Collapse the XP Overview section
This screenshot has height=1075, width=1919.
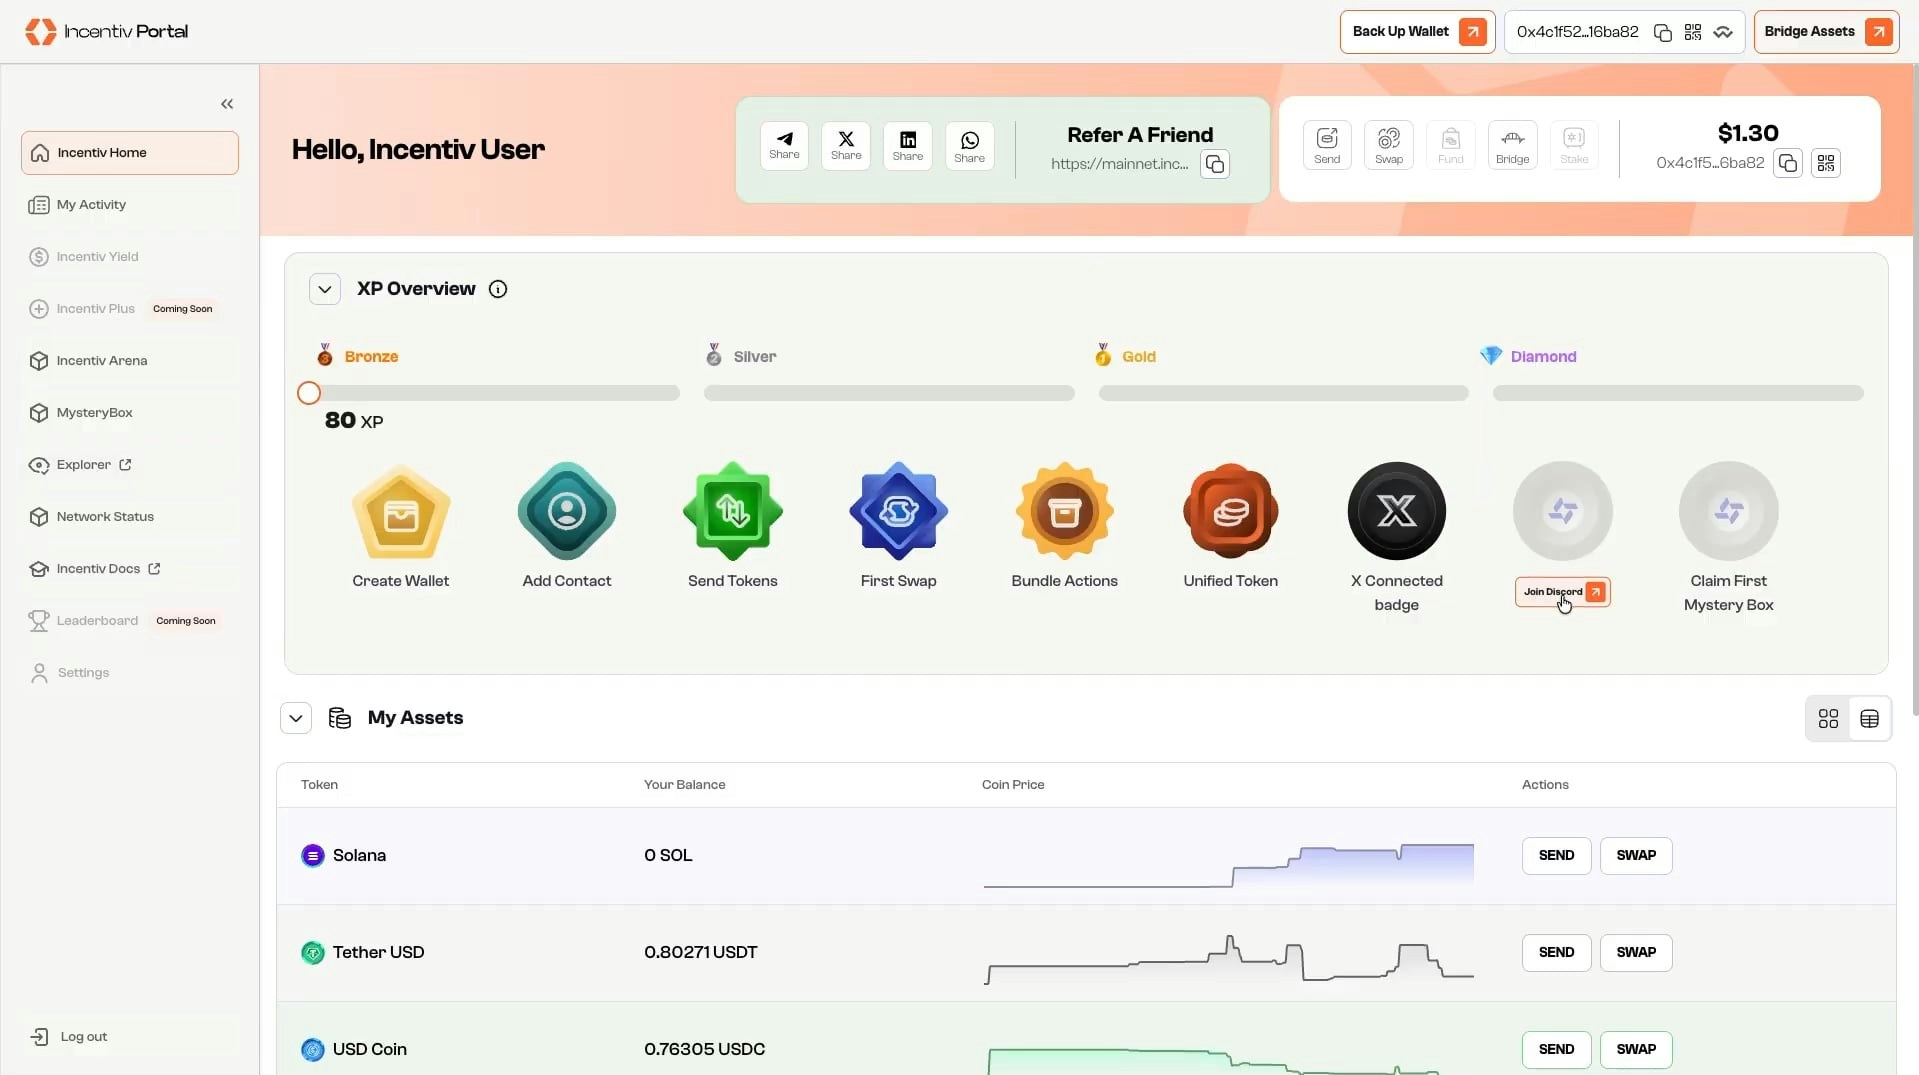point(325,289)
